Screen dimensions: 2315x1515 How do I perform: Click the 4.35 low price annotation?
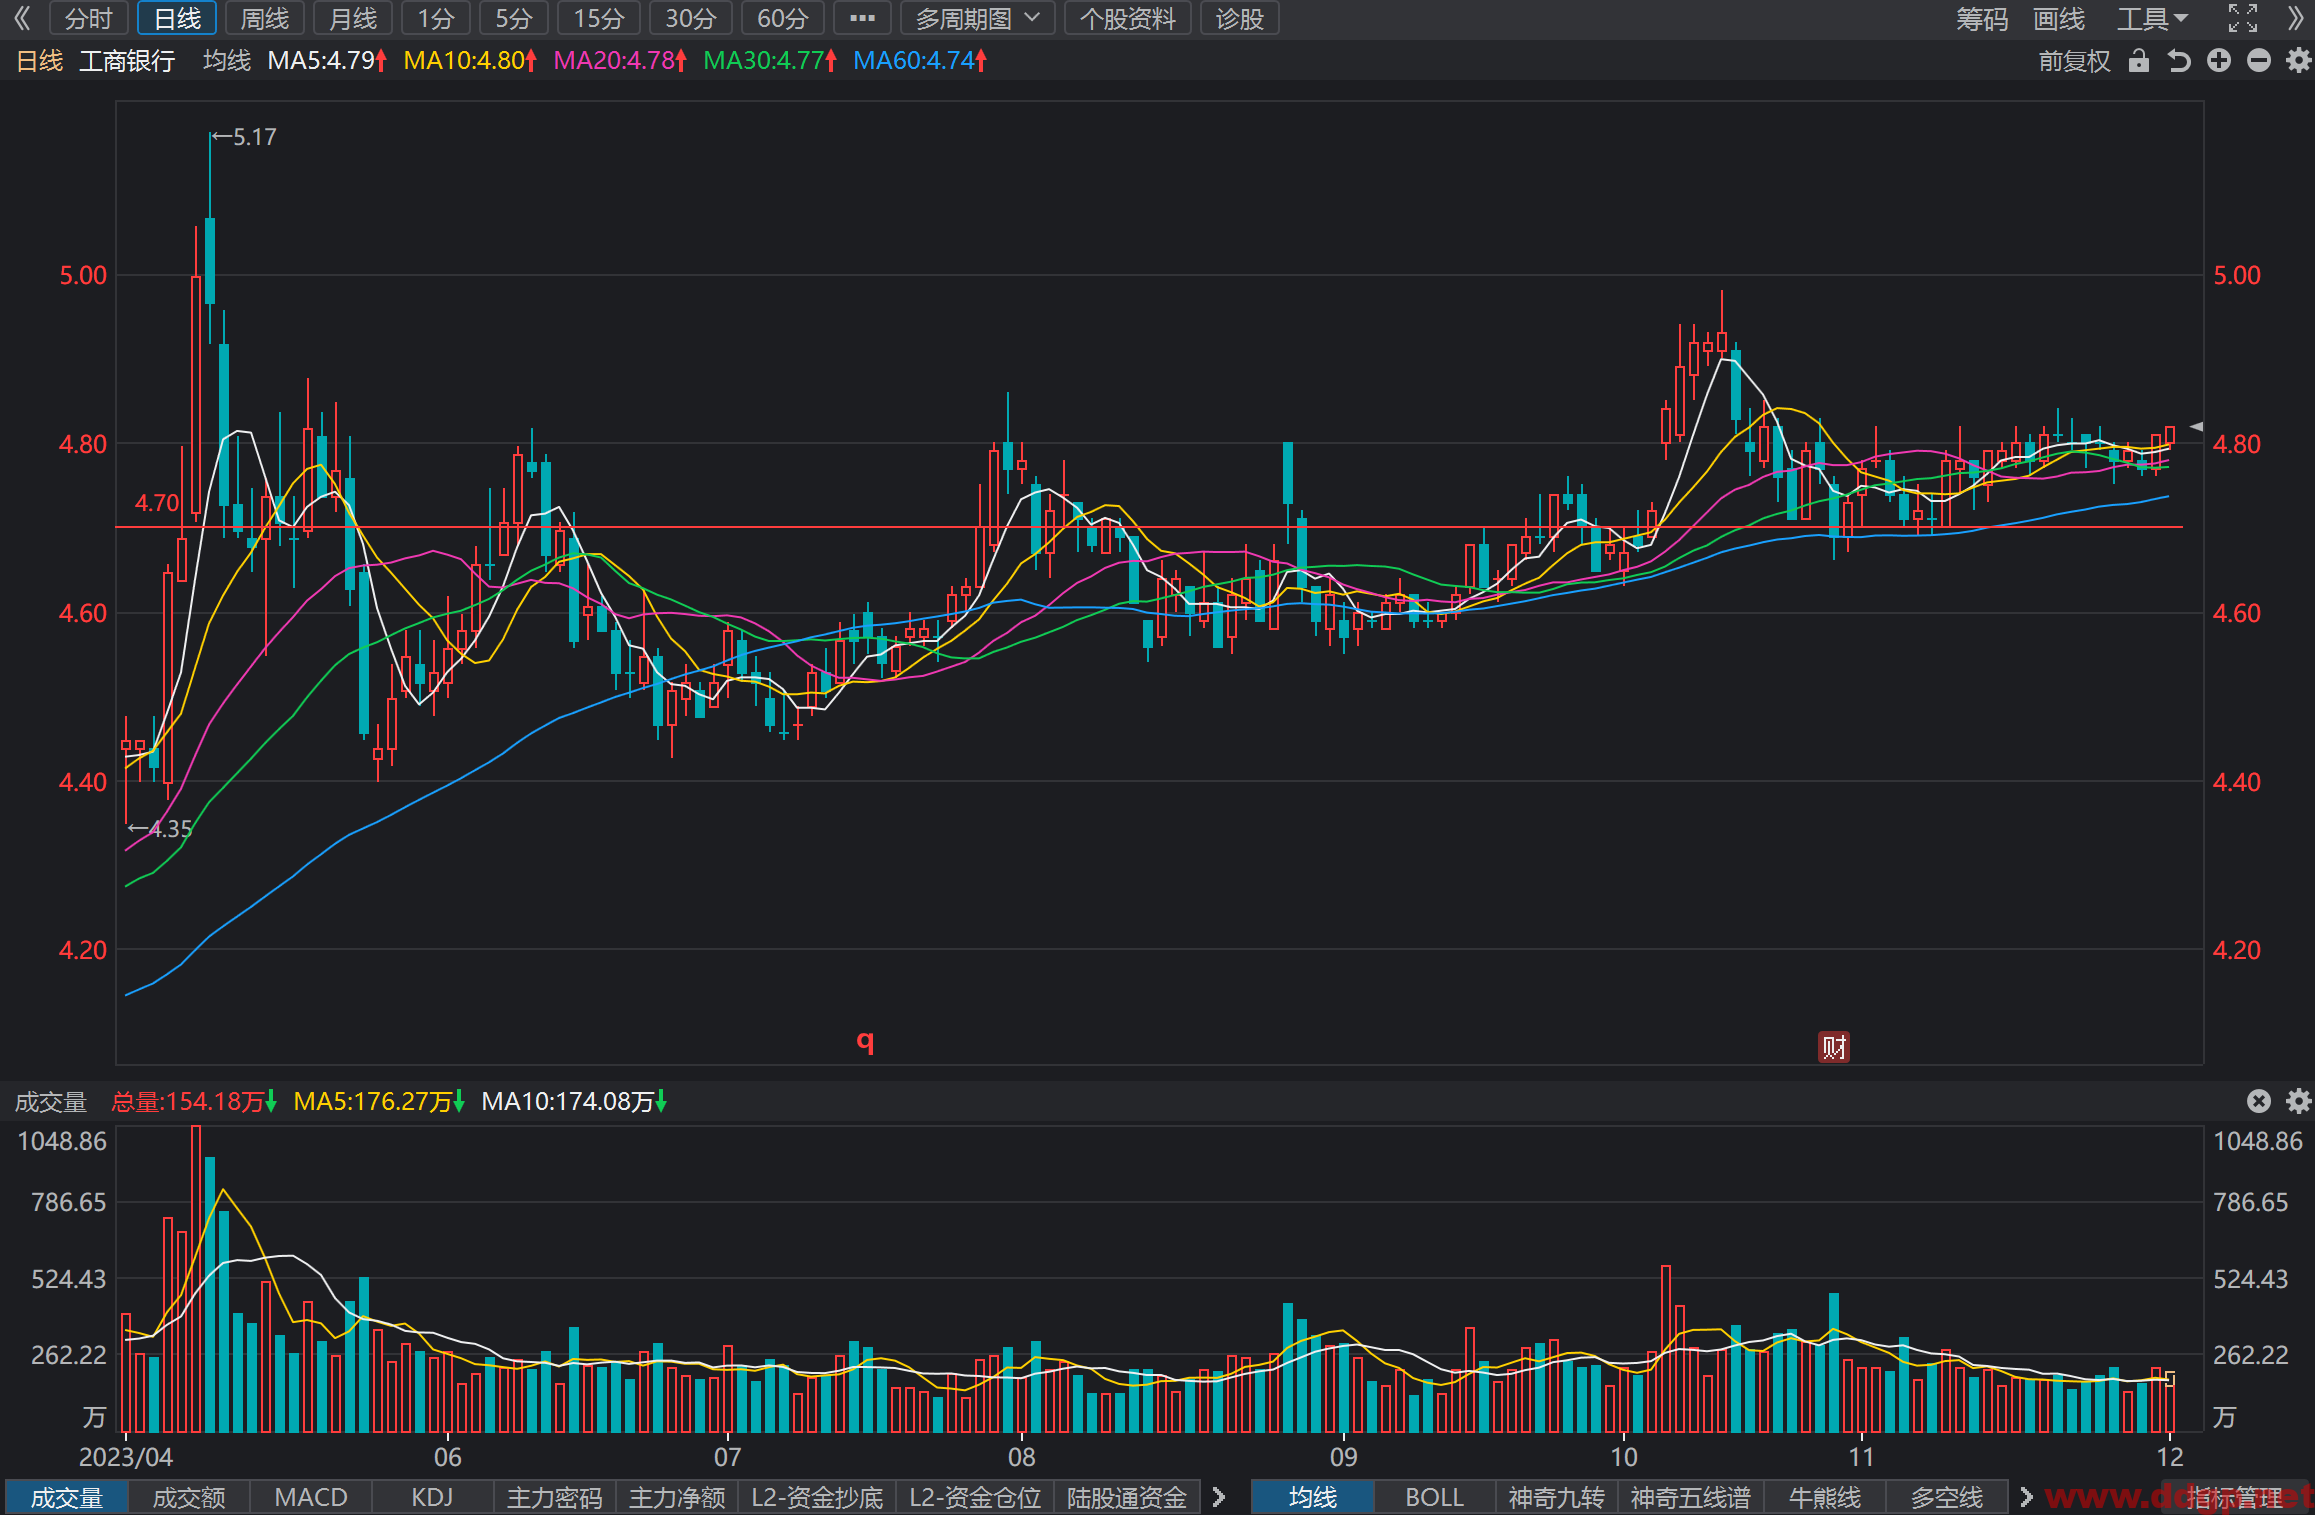point(160,829)
